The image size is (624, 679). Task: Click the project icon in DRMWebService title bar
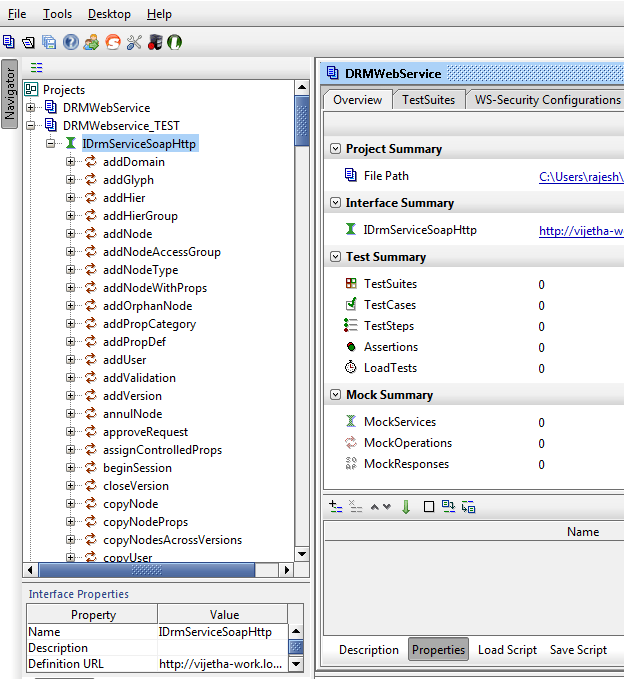[333, 73]
